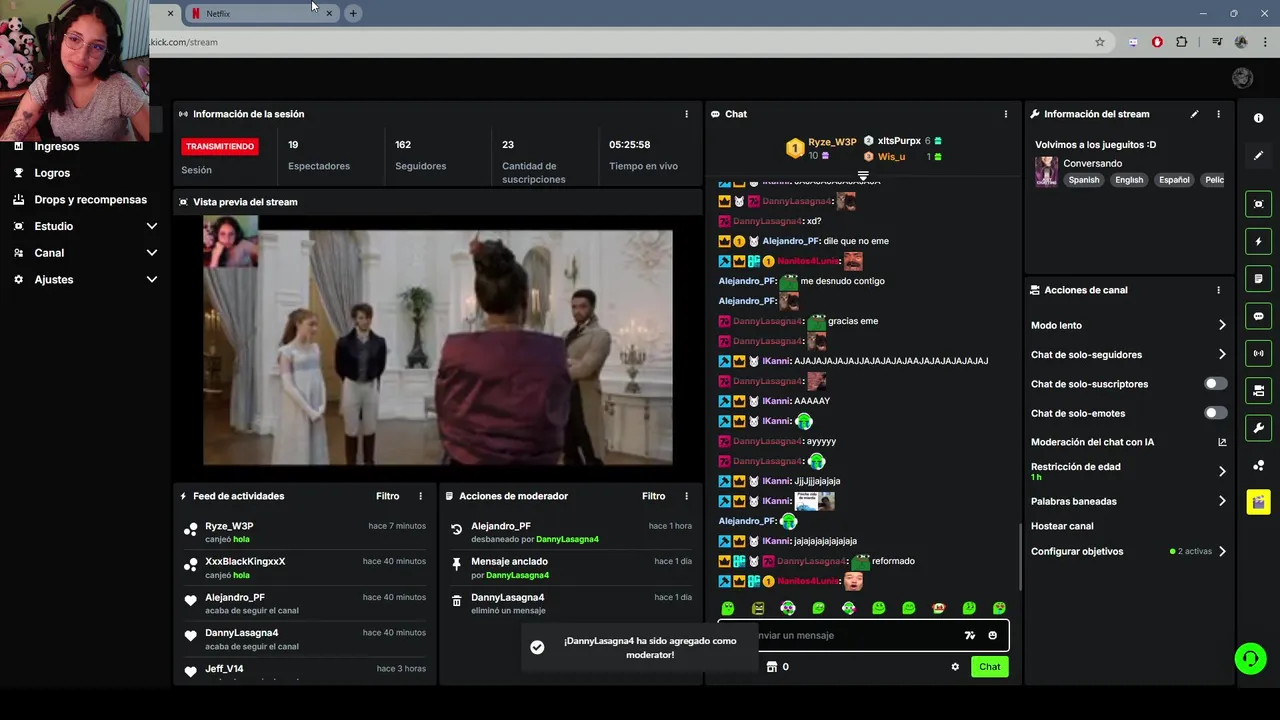Click the yellow clapperboard clip icon
This screenshot has width=1280, height=720.
pyautogui.click(x=1258, y=502)
